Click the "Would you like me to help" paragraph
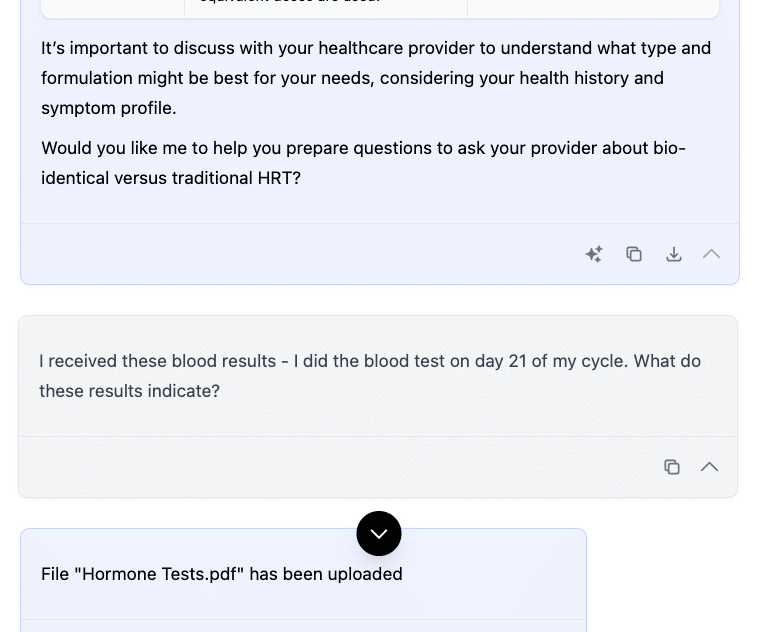Viewport: 766px width, 632px height. point(363,163)
